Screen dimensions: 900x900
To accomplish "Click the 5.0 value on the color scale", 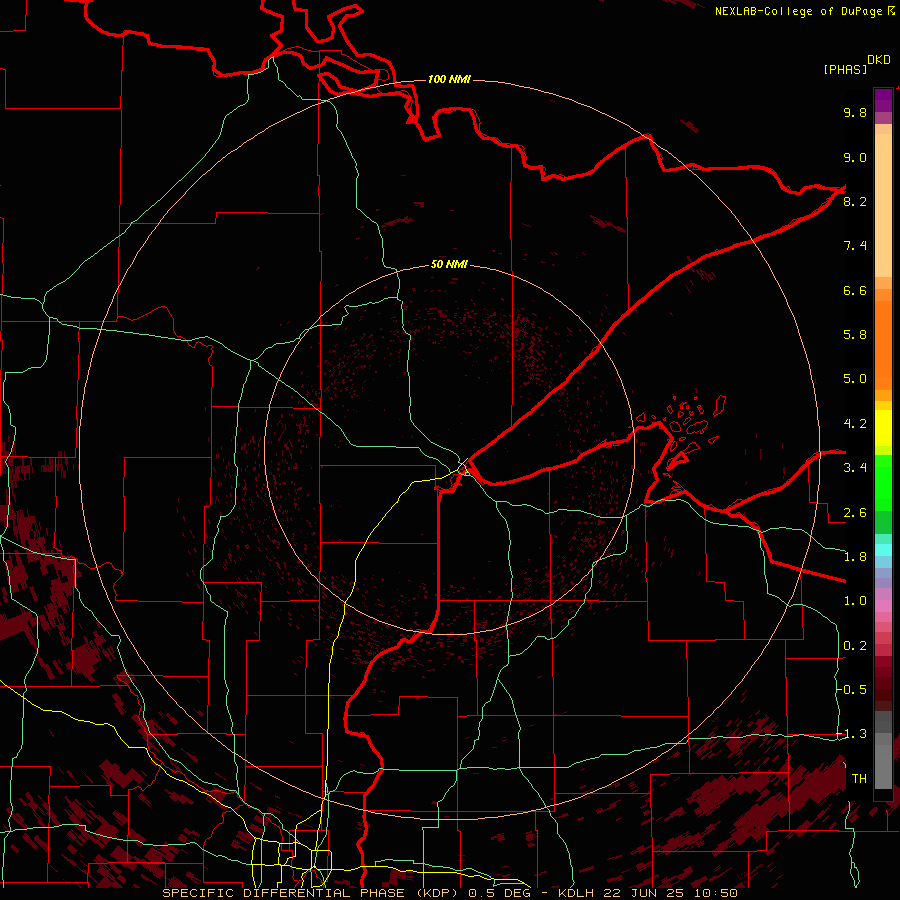I will click(855, 379).
